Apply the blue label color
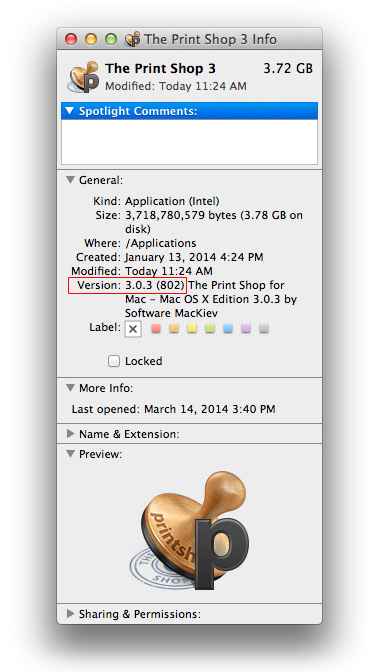The image size is (379, 672). [228, 329]
